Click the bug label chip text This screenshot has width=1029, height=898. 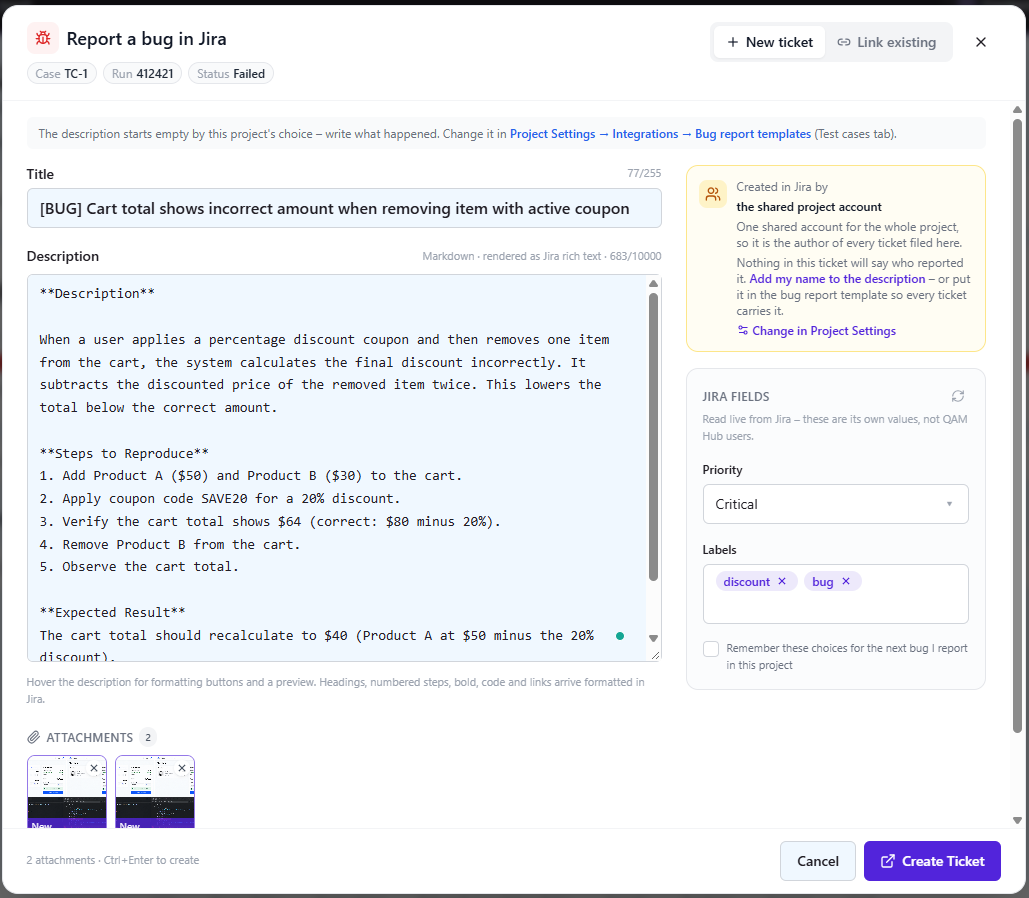click(x=822, y=582)
